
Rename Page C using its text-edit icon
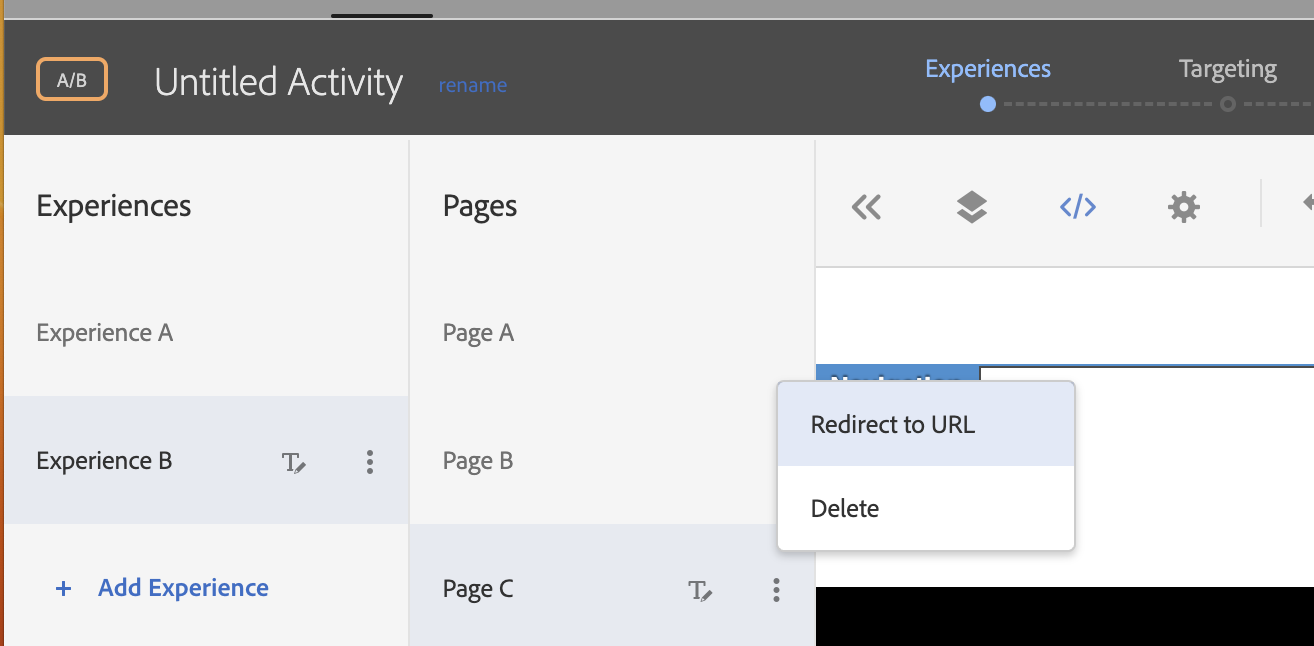tap(701, 590)
